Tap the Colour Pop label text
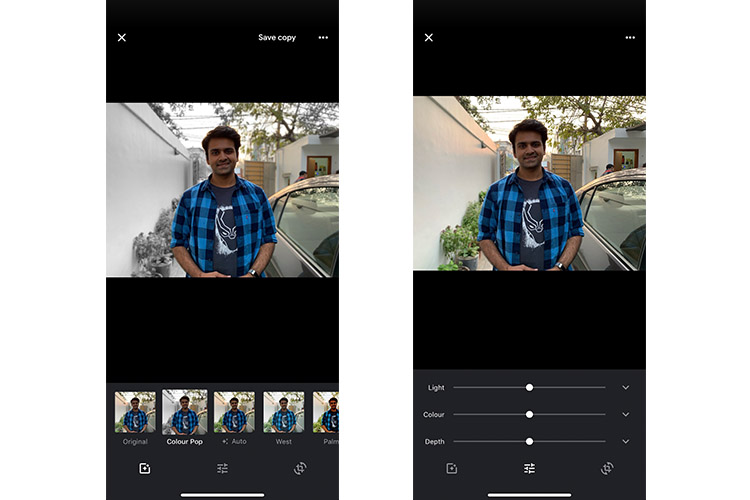 (185, 442)
